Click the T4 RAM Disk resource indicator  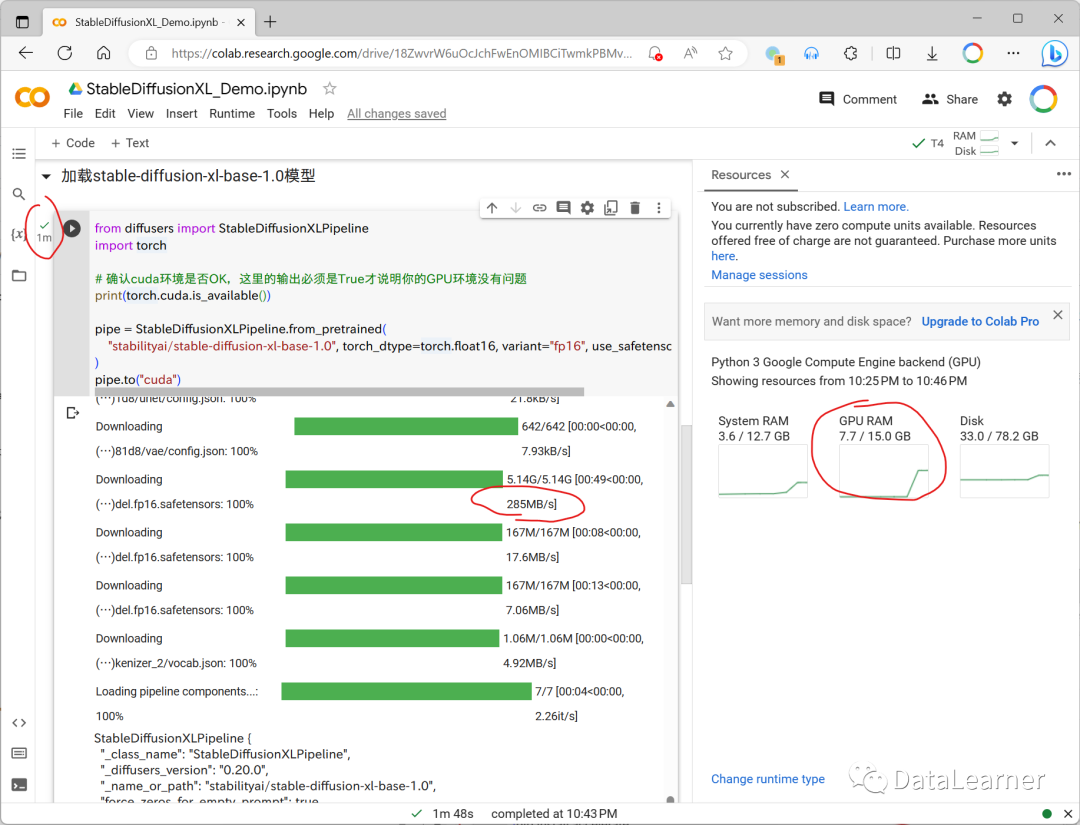click(x=955, y=143)
